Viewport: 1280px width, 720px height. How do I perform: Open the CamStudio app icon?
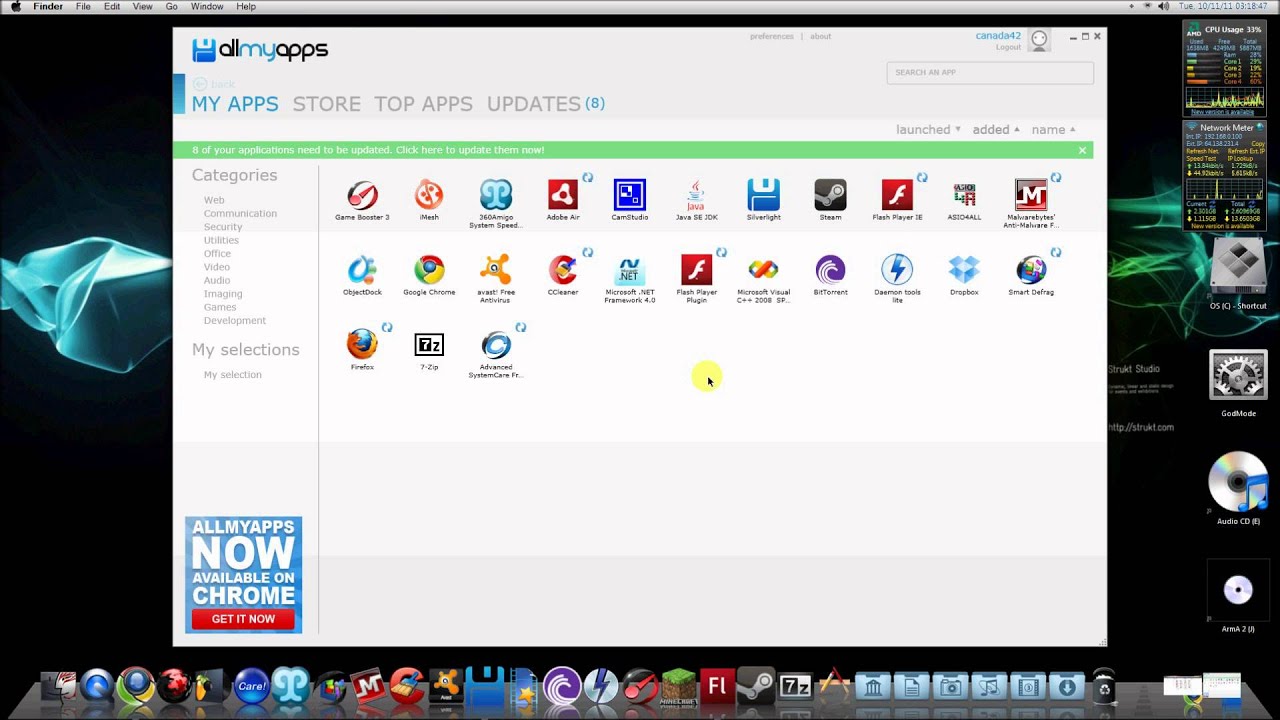(630, 195)
